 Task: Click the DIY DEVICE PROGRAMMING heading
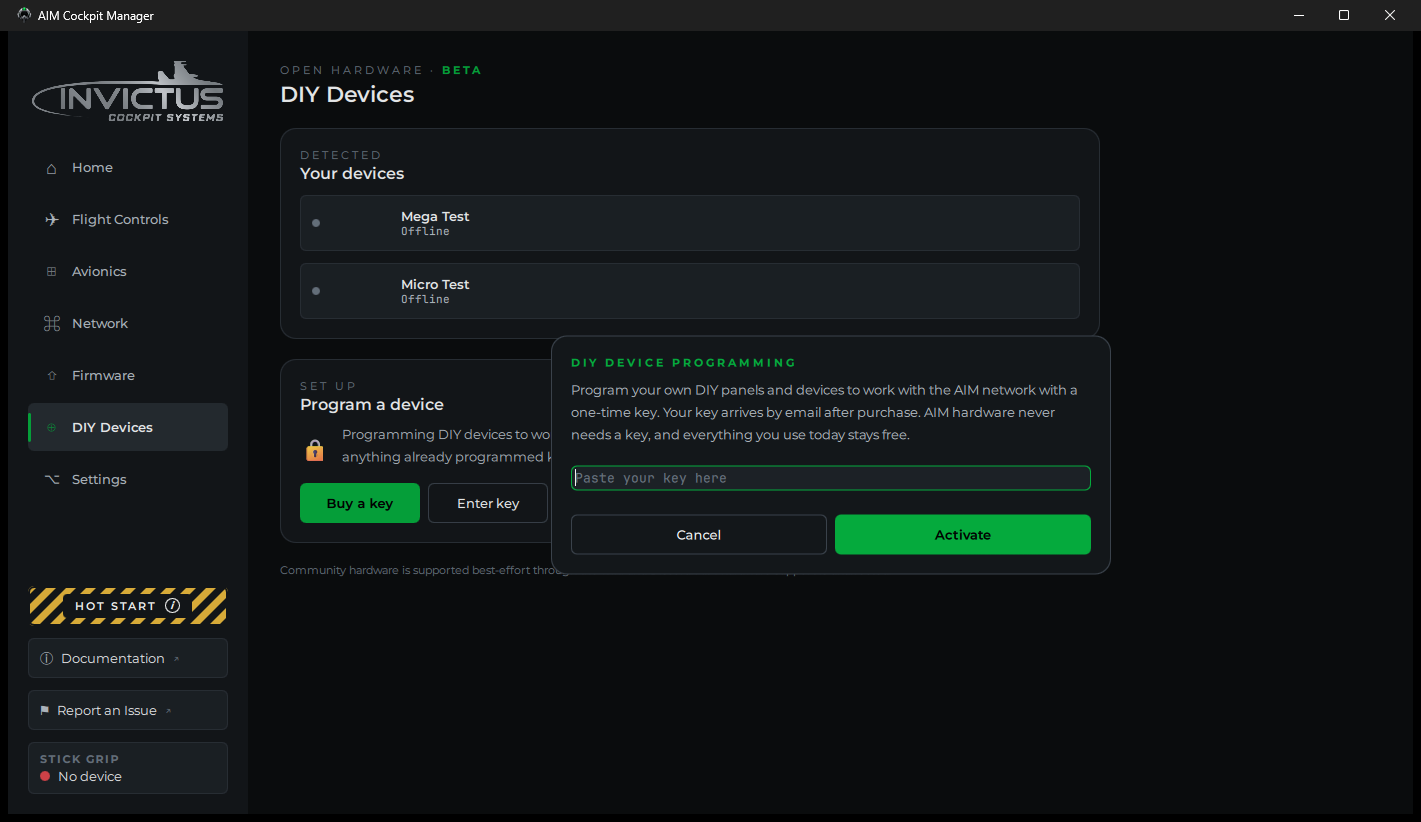point(684,363)
